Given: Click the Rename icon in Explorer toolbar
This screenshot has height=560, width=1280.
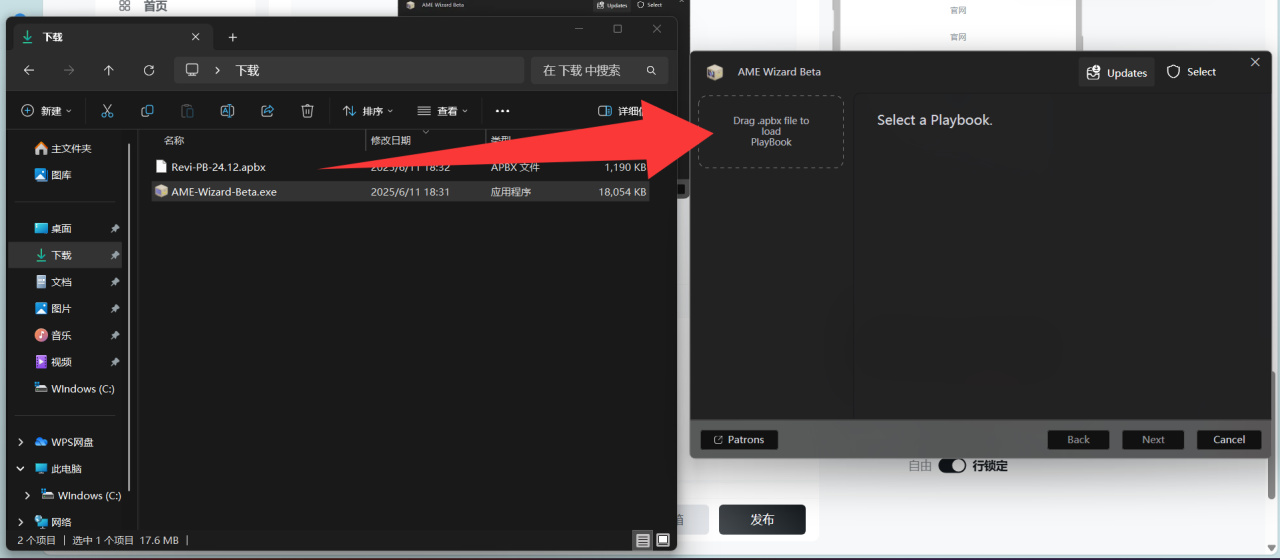Looking at the screenshot, I should [227, 111].
